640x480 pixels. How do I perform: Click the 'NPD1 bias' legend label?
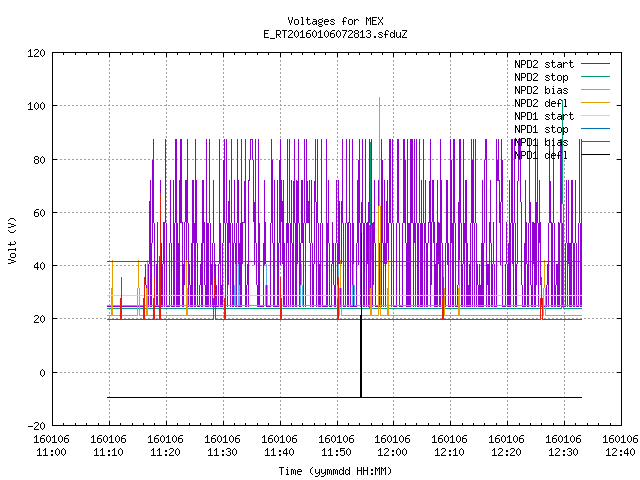pyautogui.click(x=541, y=142)
